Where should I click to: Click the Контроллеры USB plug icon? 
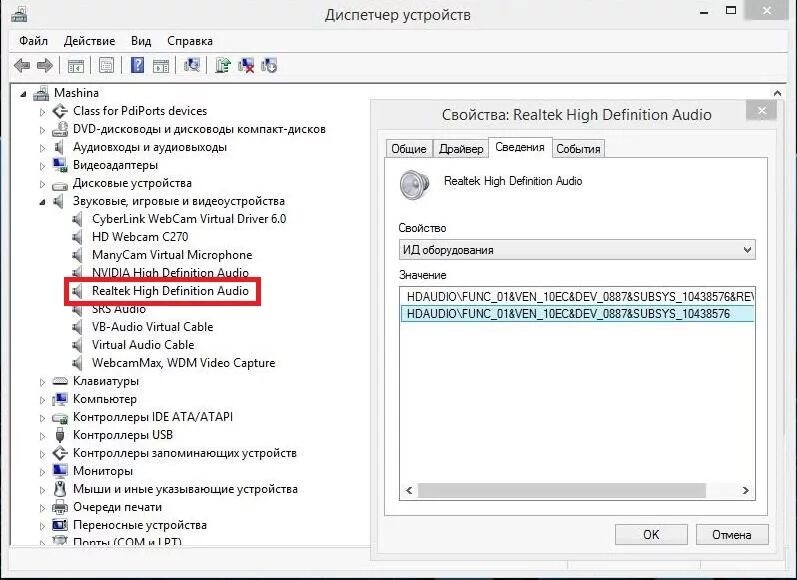tap(60, 435)
